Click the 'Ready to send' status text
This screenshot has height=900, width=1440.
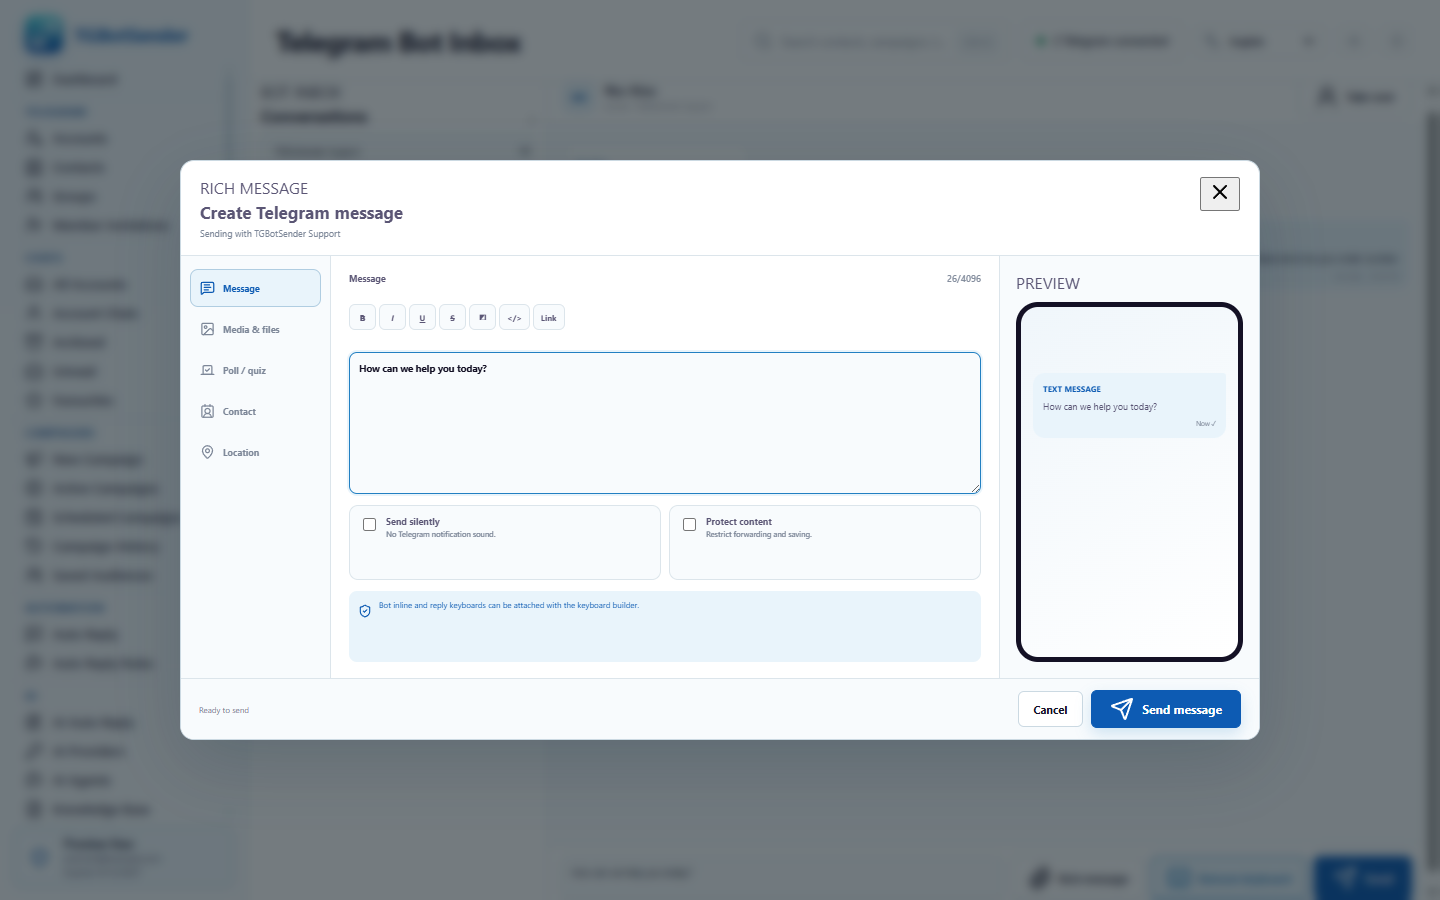coord(224,710)
